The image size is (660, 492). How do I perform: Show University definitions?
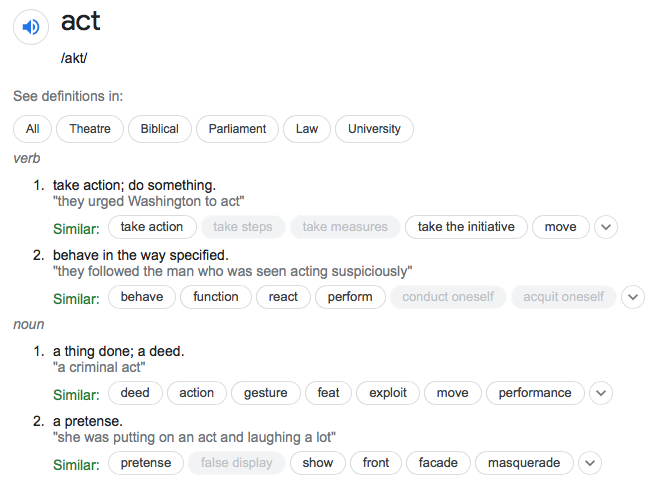click(x=374, y=129)
